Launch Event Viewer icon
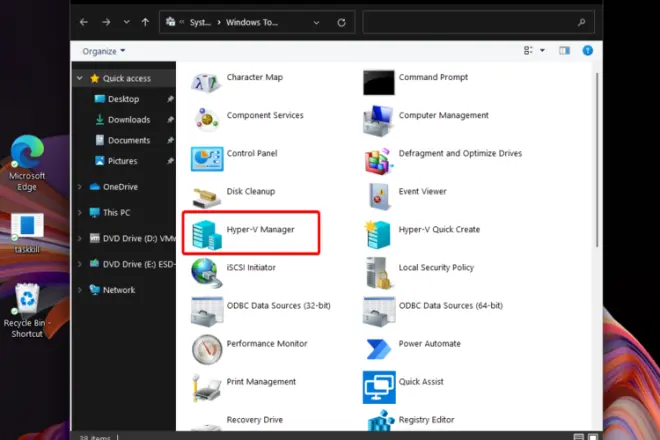The image size is (660, 440). coord(378,196)
